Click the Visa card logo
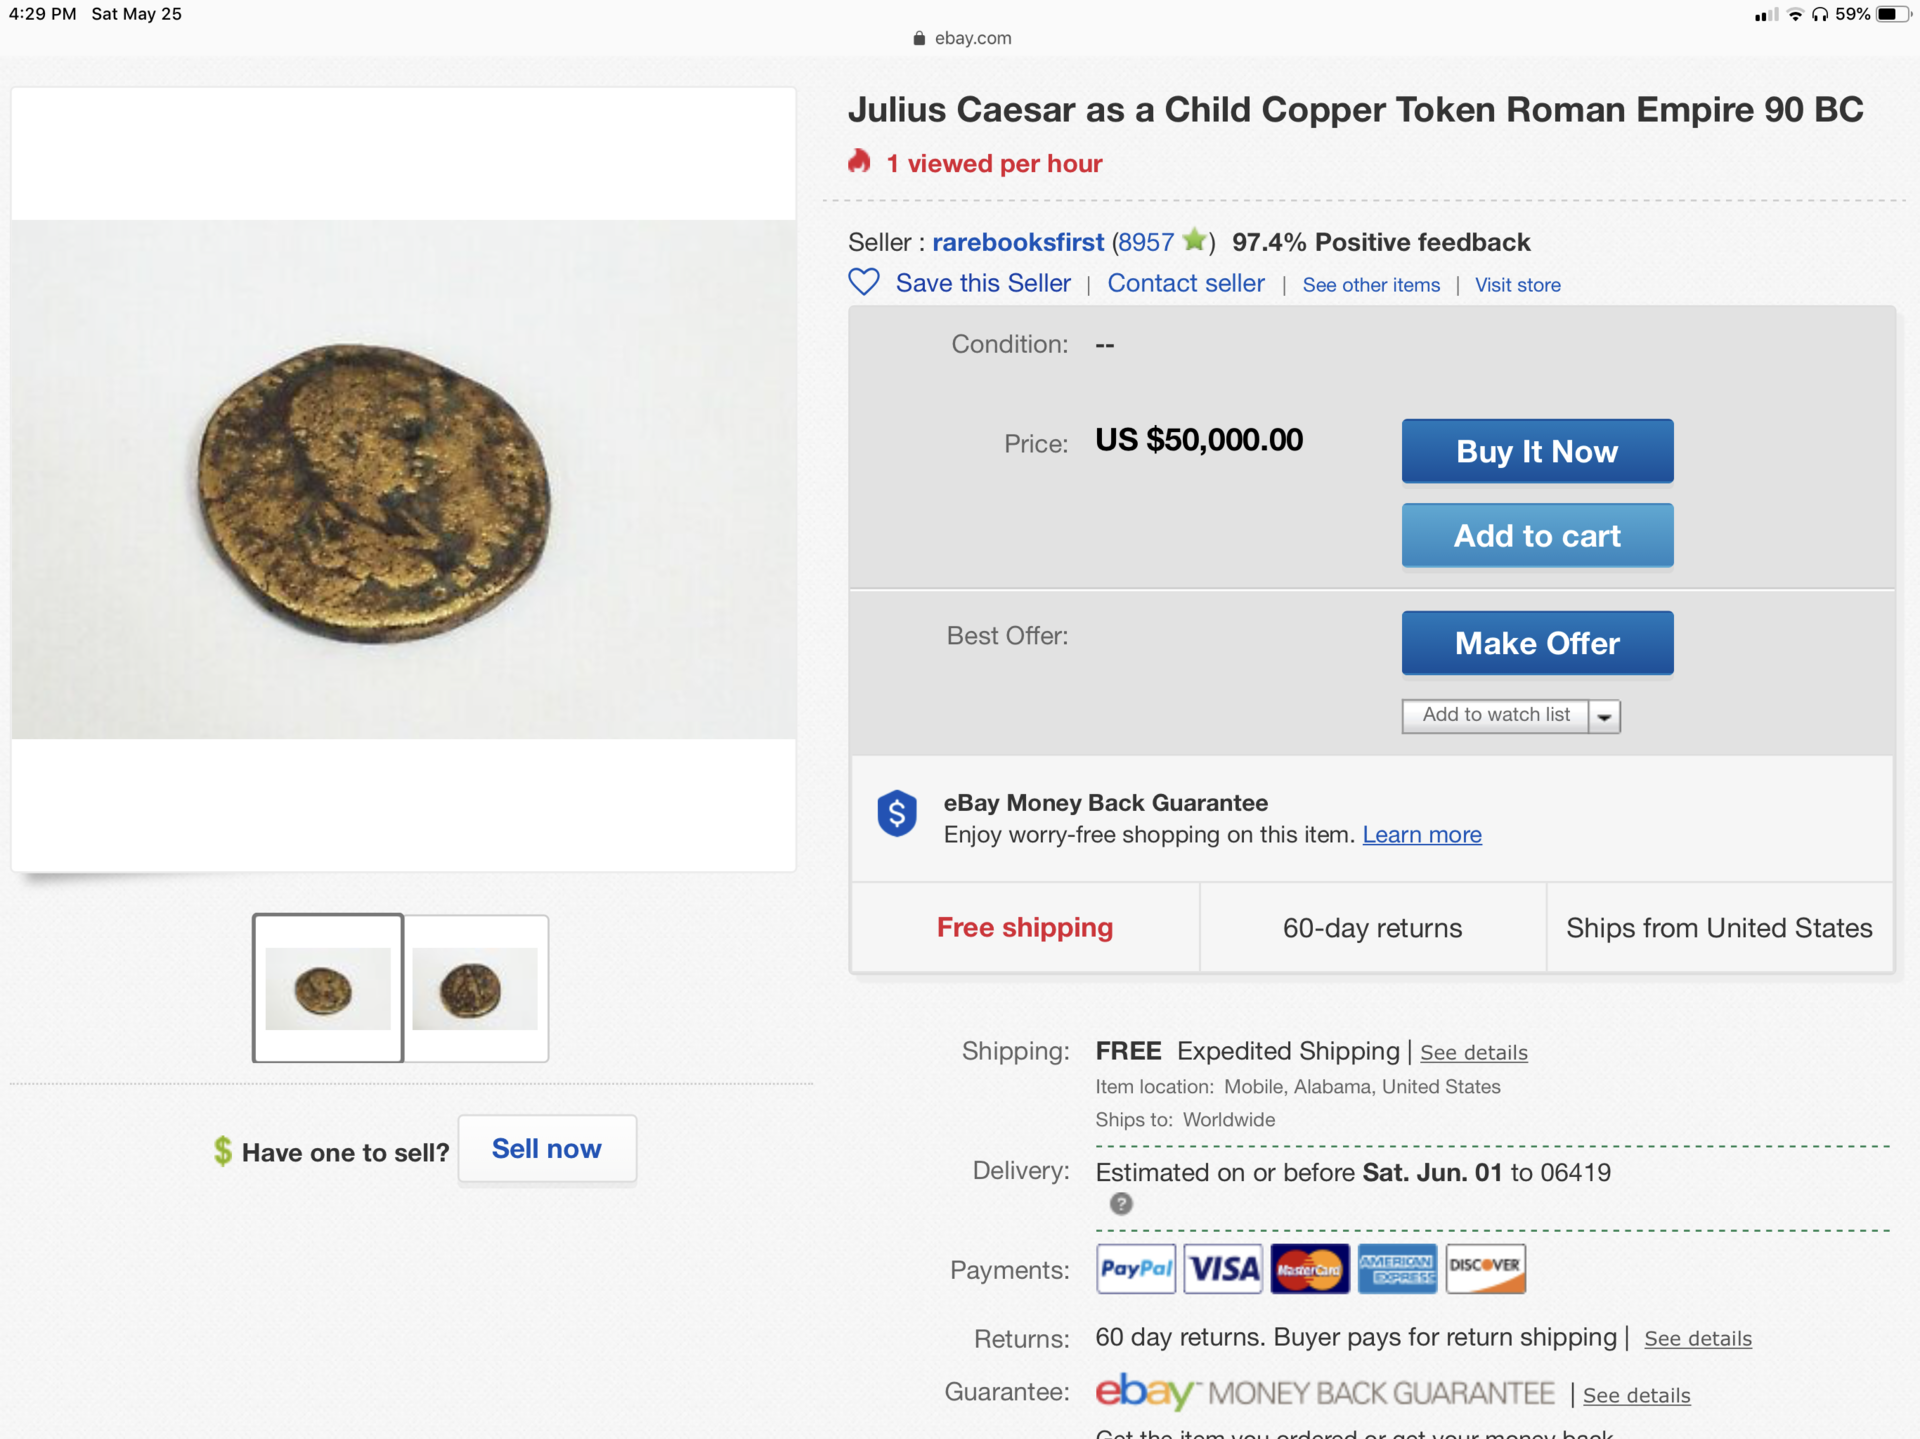This screenshot has width=1920, height=1439. click(x=1223, y=1269)
